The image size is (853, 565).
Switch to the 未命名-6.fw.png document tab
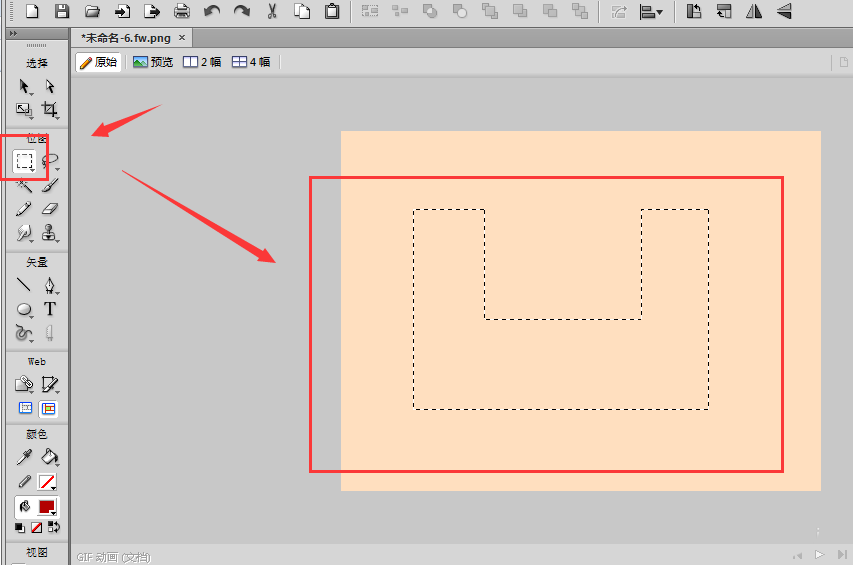pos(128,37)
